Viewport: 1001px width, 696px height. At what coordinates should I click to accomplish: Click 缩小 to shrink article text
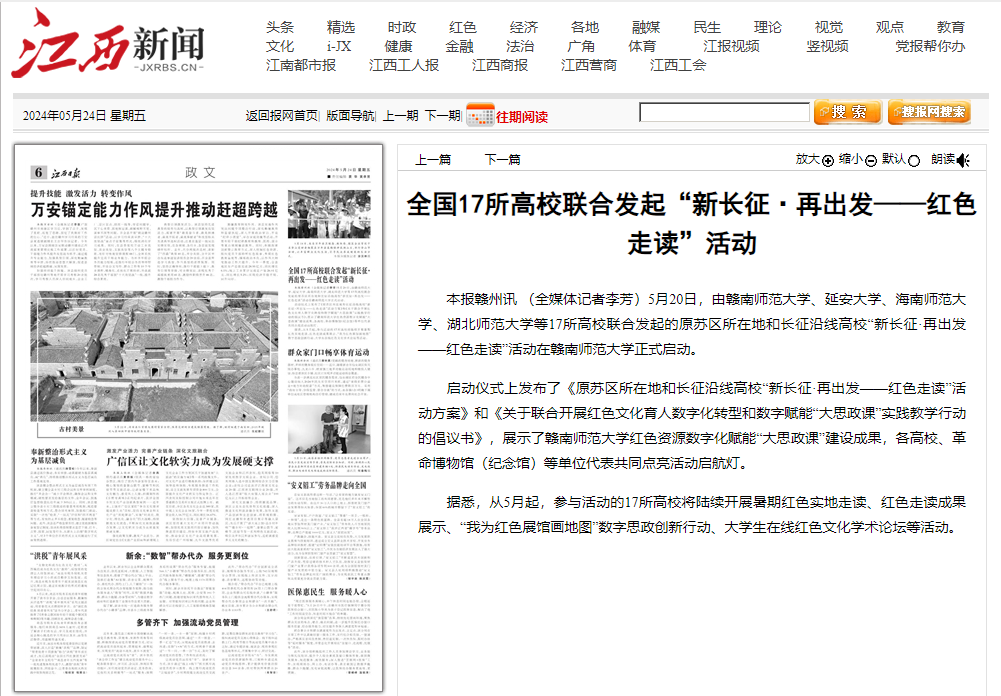tap(851, 159)
